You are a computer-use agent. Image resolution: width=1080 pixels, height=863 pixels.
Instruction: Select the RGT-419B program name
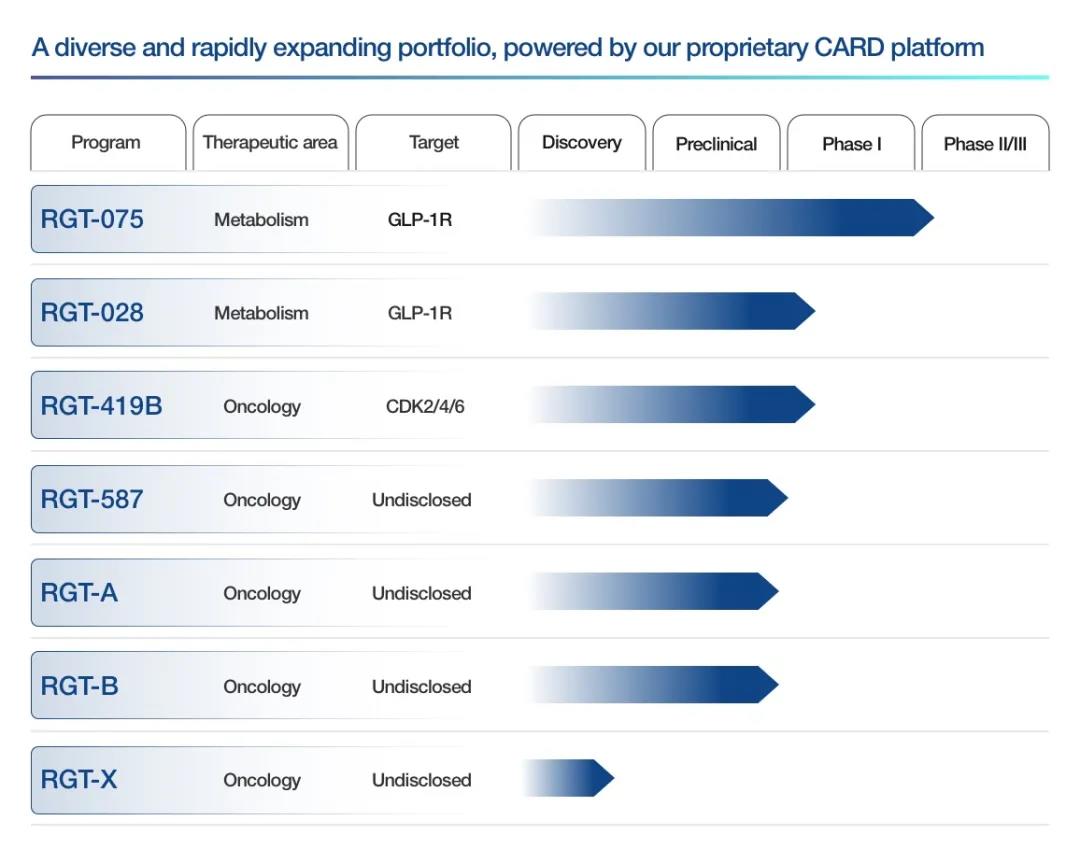pyautogui.click(x=101, y=406)
